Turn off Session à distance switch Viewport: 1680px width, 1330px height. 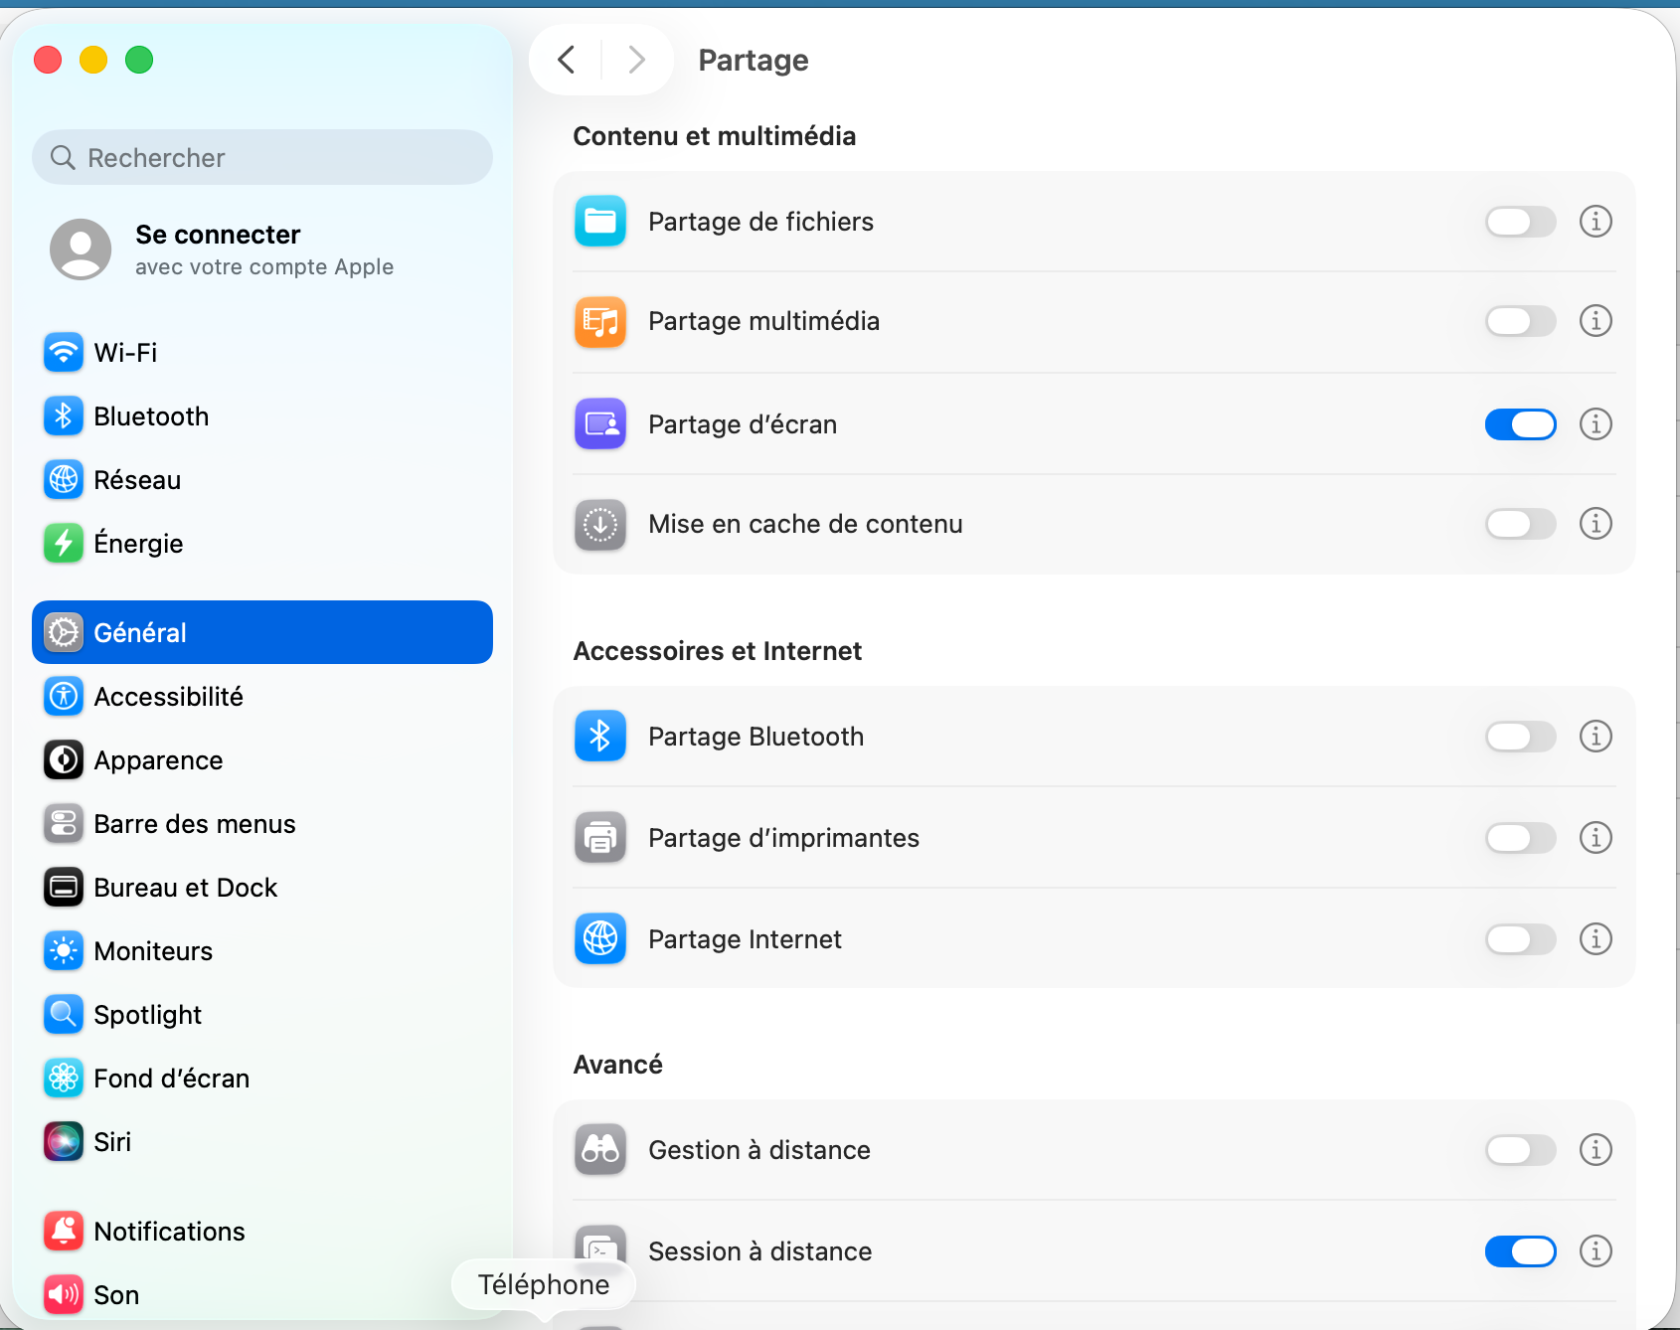click(1520, 1251)
